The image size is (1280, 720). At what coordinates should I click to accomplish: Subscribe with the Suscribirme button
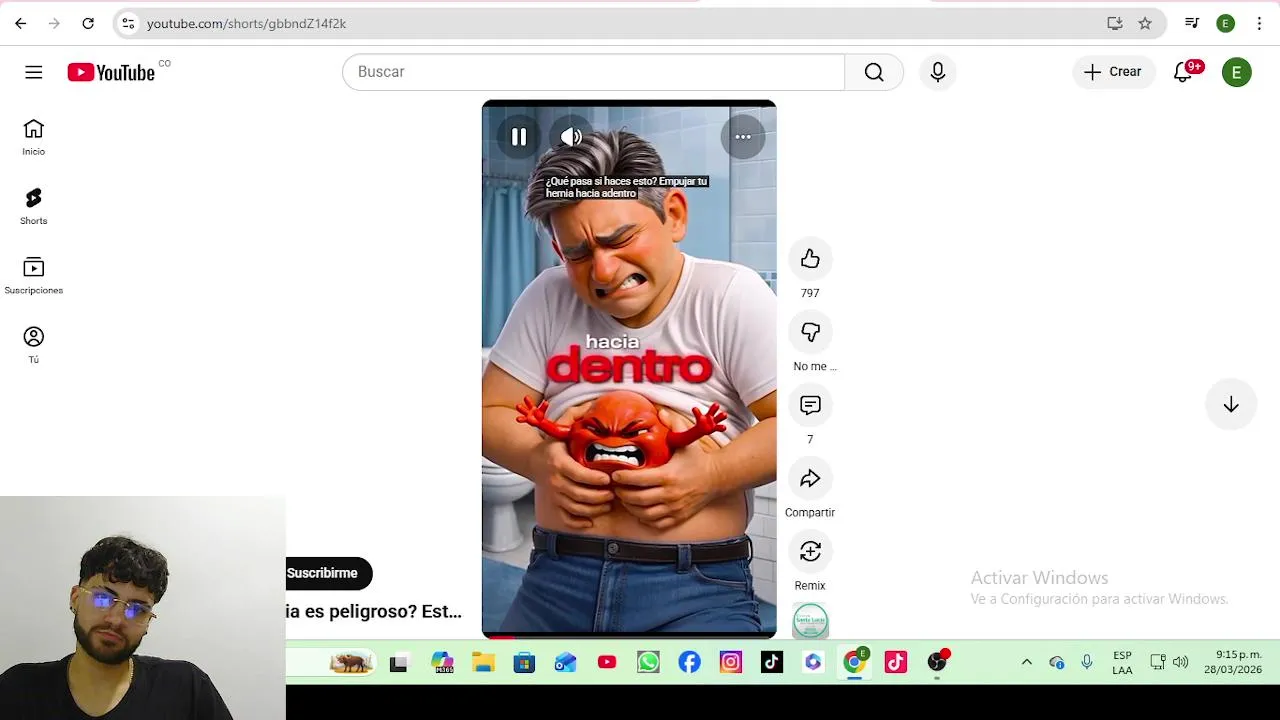click(x=327, y=573)
